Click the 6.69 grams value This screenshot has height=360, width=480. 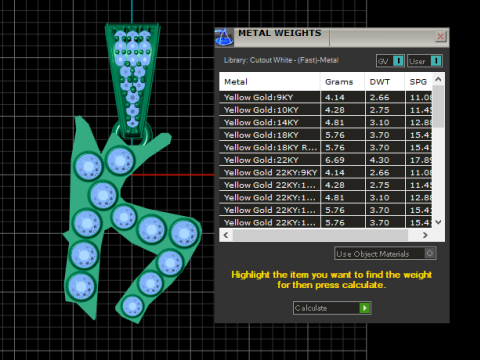(x=335, y=160)
